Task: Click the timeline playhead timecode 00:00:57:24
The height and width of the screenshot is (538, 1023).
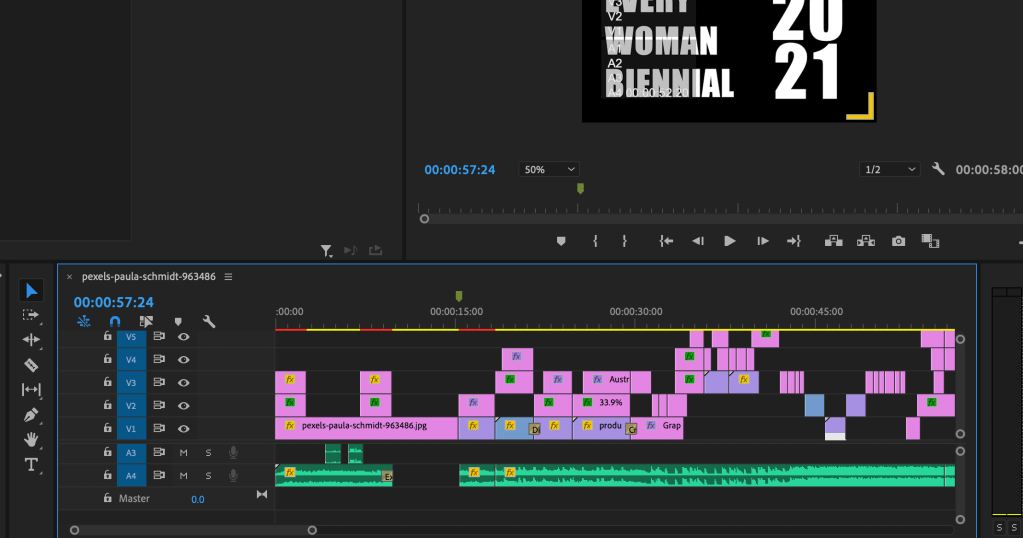Action: tap(113, 302)
